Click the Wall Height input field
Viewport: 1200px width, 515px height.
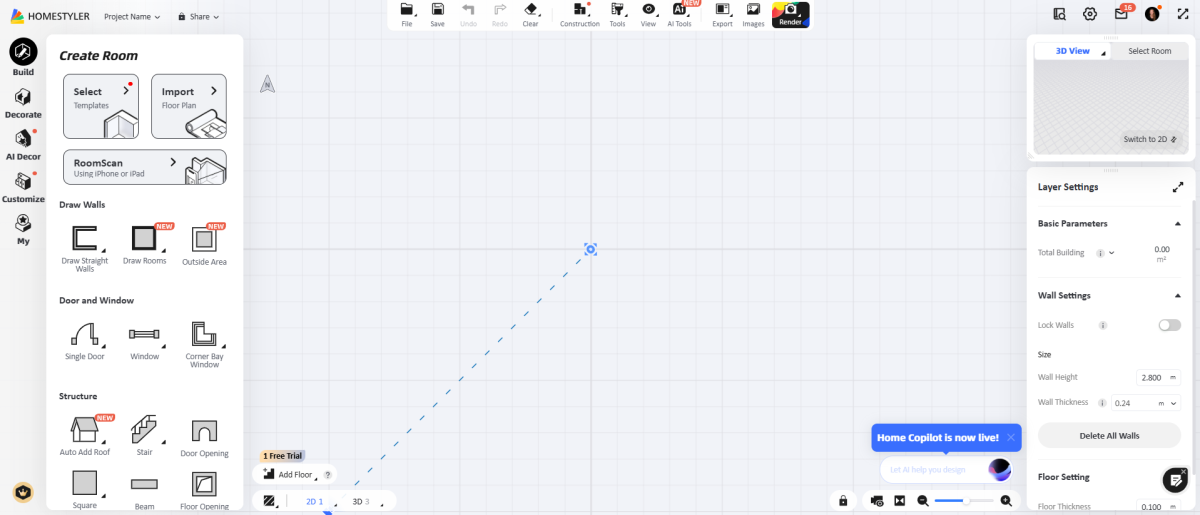click(1158, 378)
